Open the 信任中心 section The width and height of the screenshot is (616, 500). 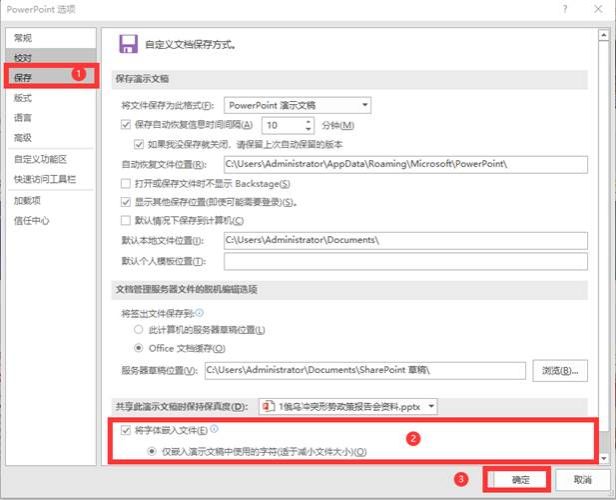tap(31, 221)
